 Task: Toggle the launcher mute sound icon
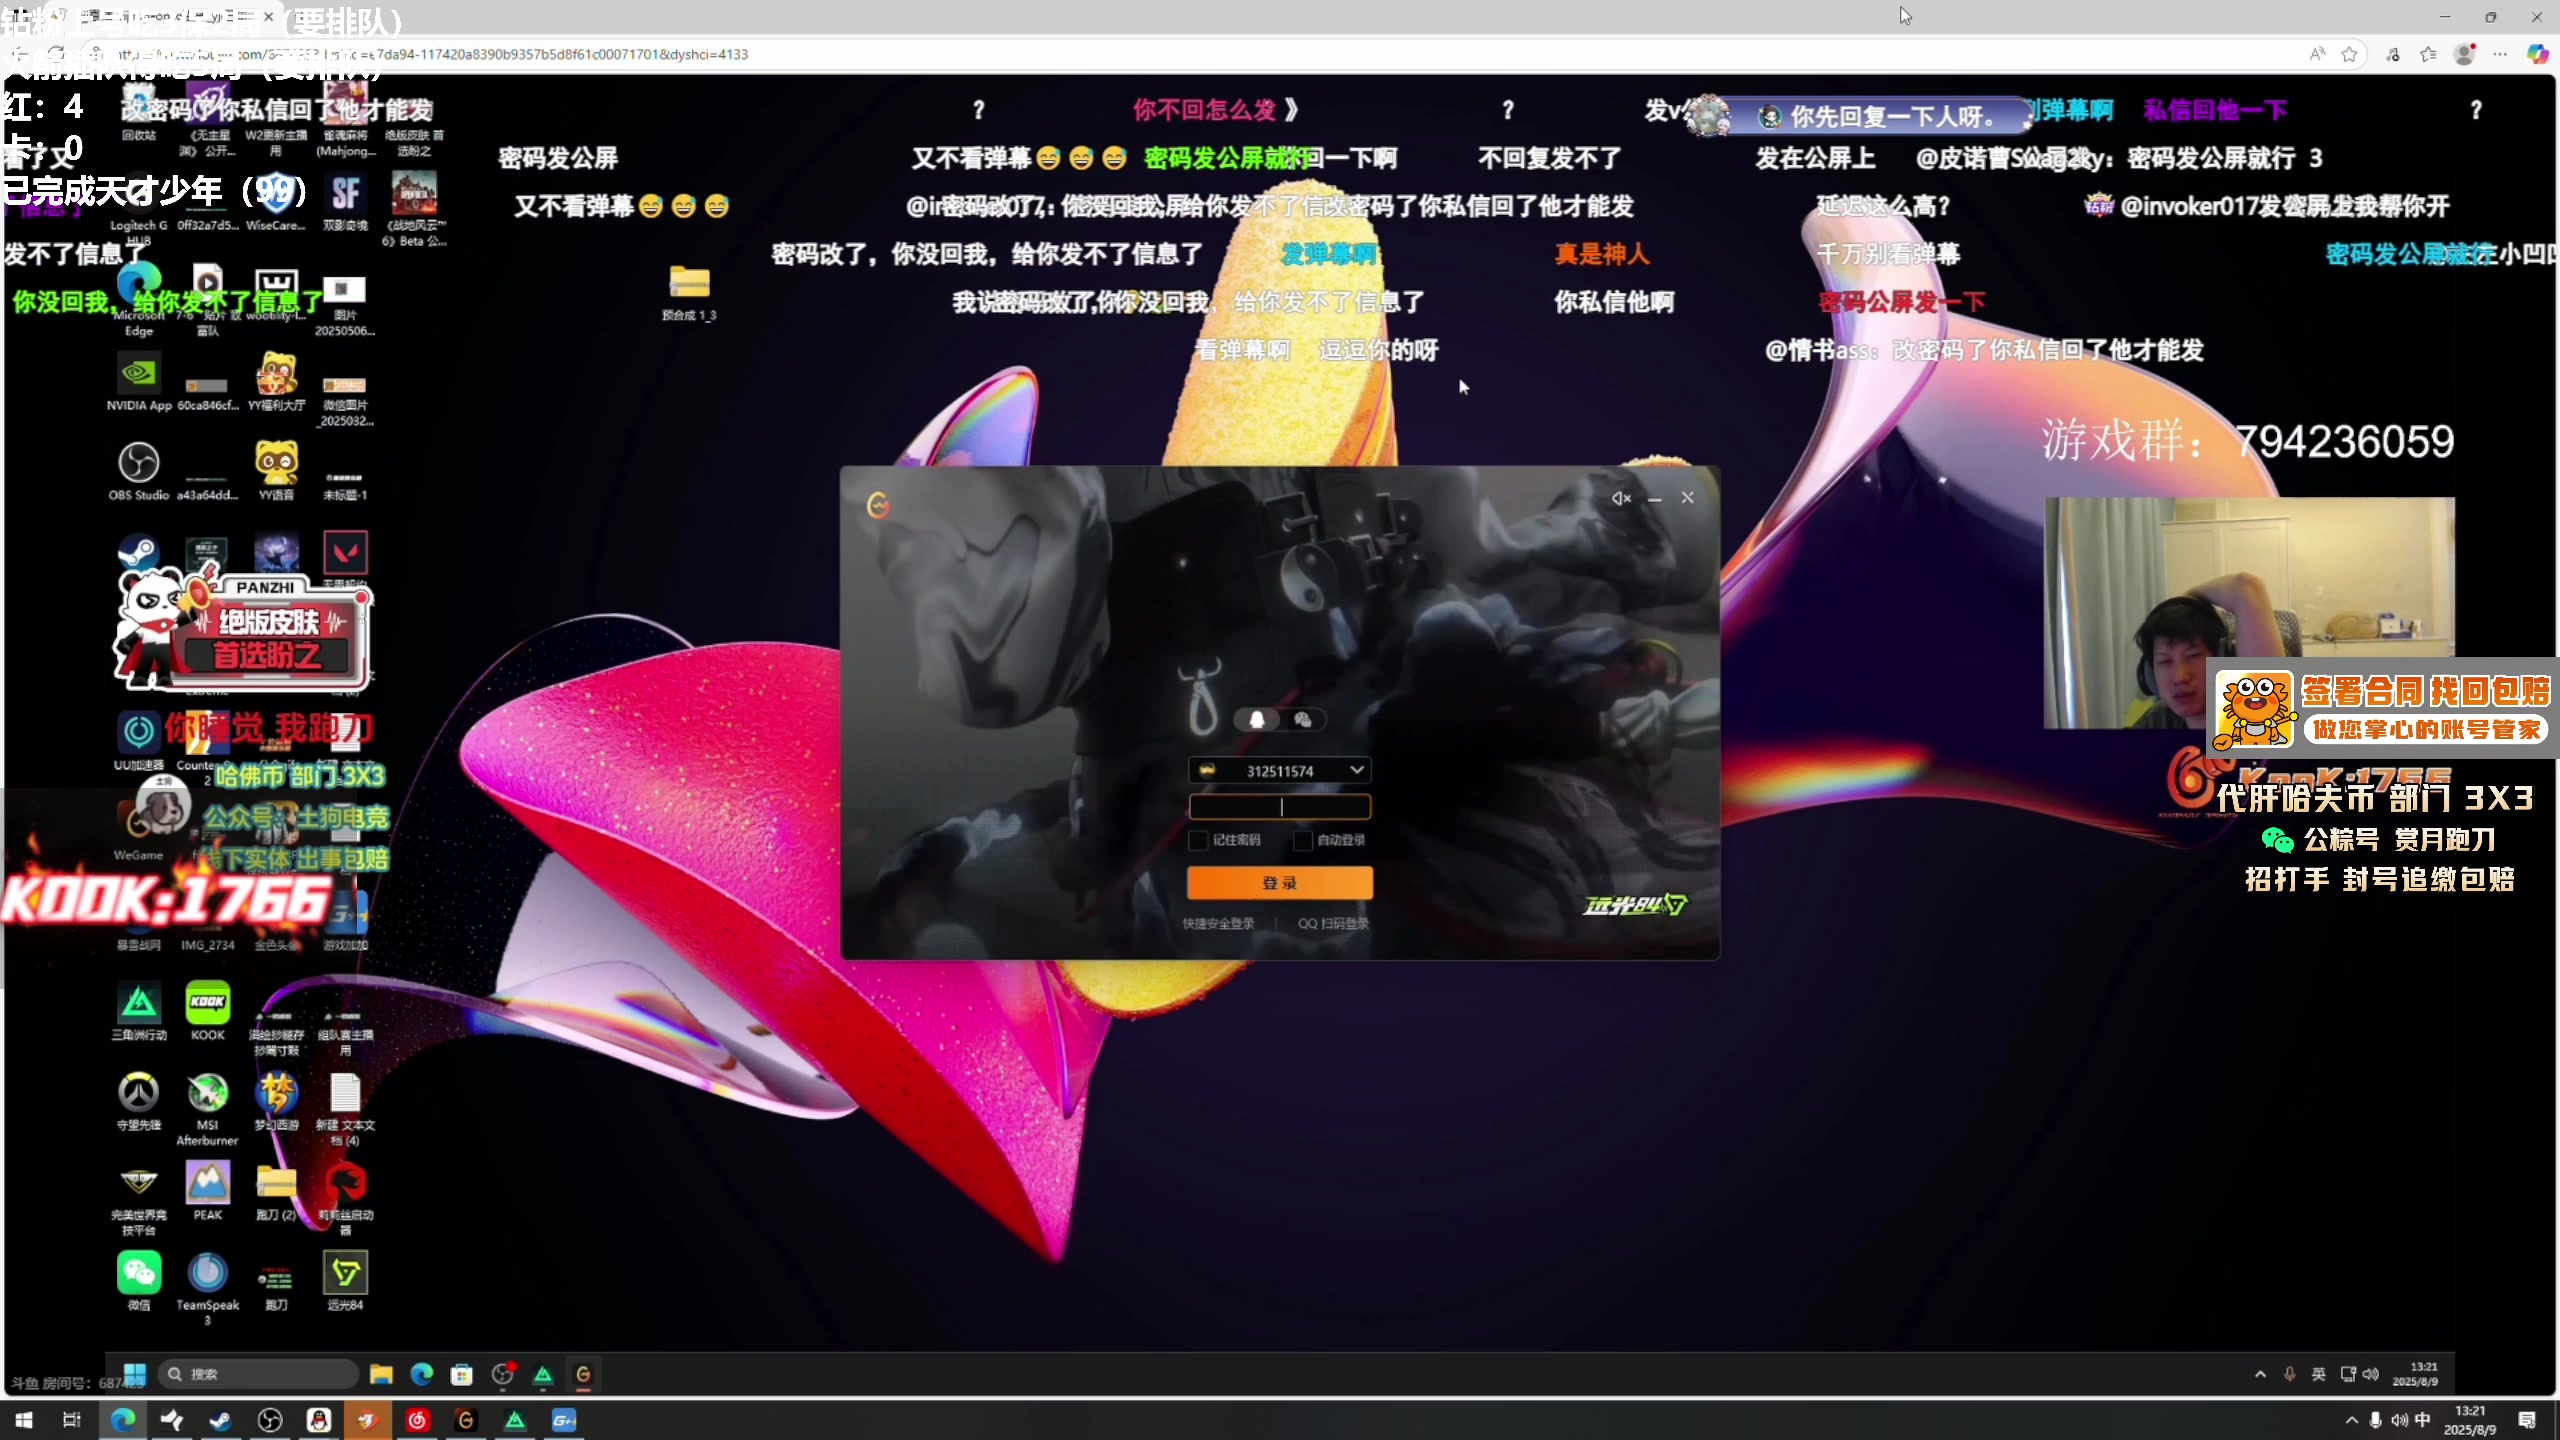pyautogui.click(x=1621, y=498)
